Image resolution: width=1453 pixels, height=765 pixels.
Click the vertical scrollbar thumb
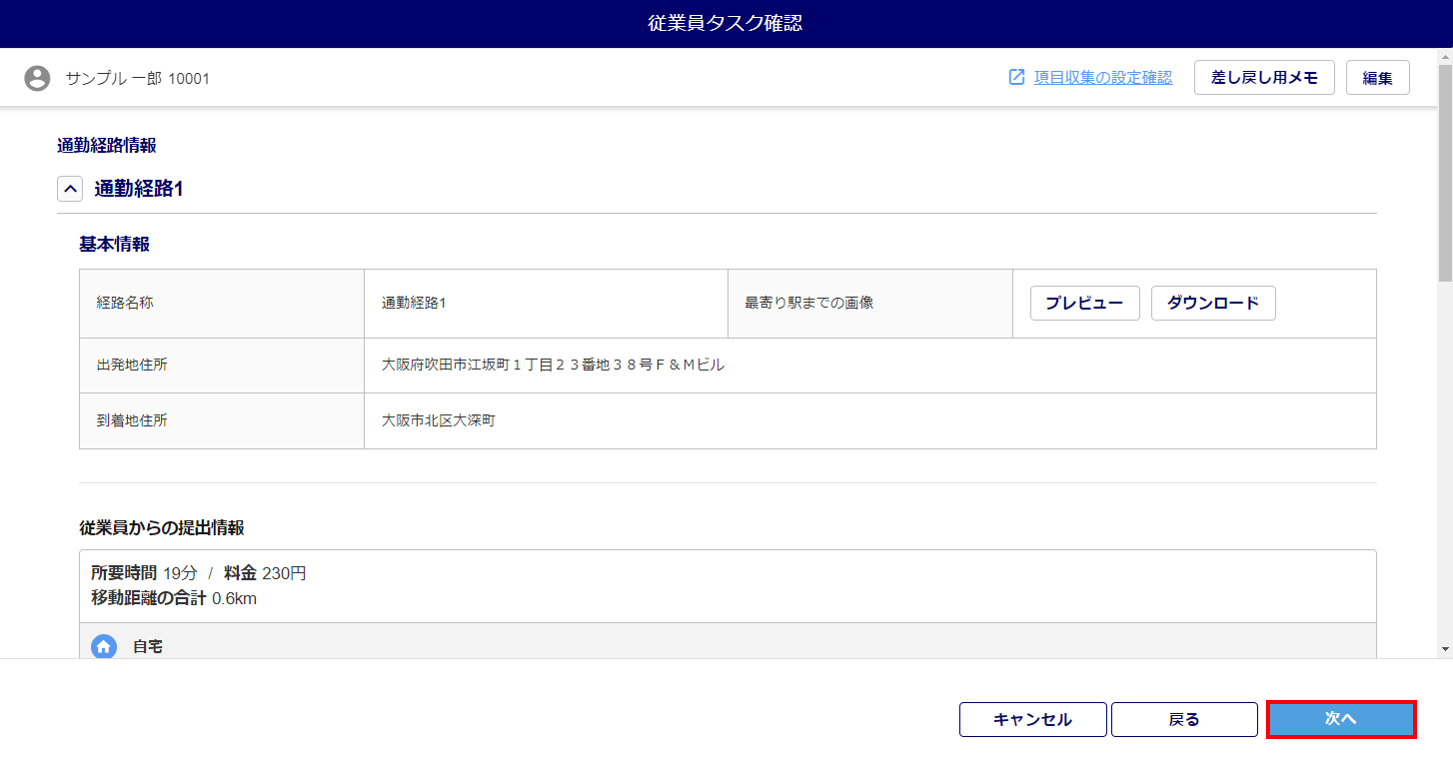[1444, 173]
